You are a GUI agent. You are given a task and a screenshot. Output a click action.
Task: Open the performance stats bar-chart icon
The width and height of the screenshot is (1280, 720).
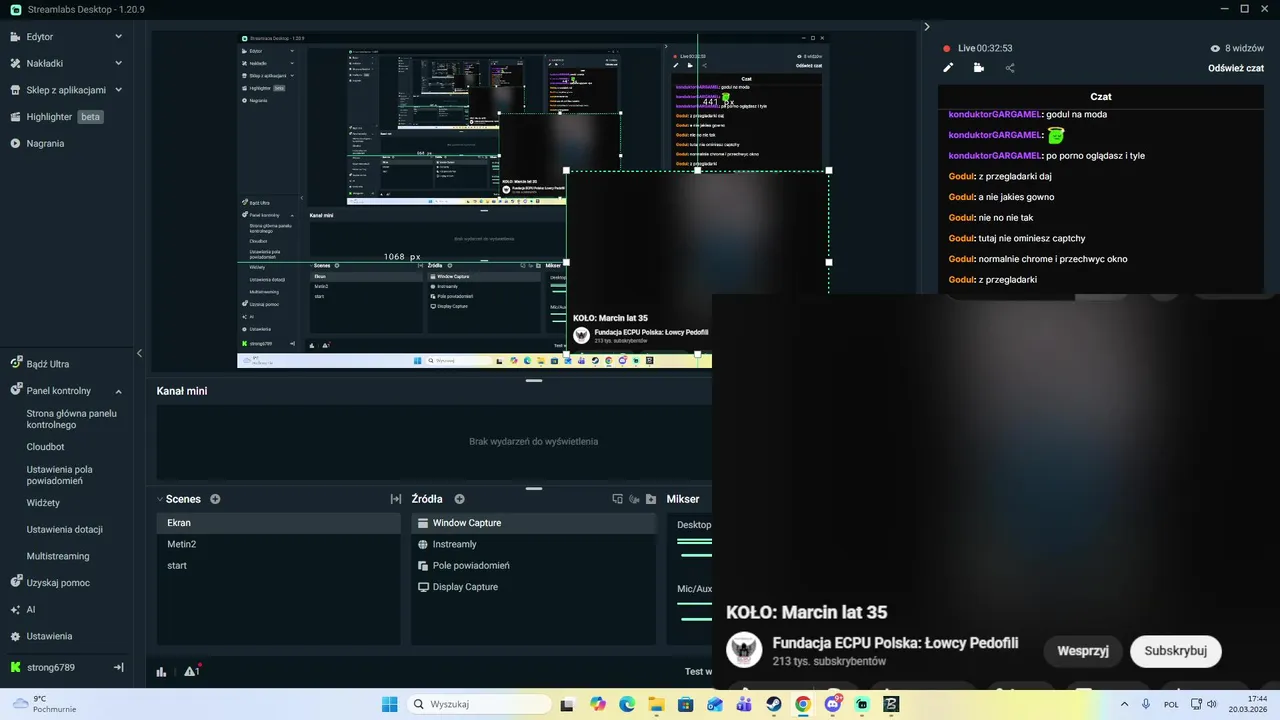(162, 672)
